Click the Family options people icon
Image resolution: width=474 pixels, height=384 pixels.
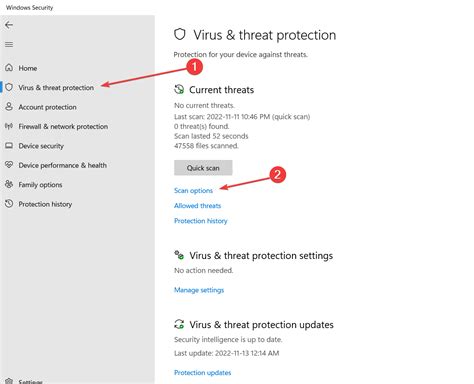pos(9,184)
